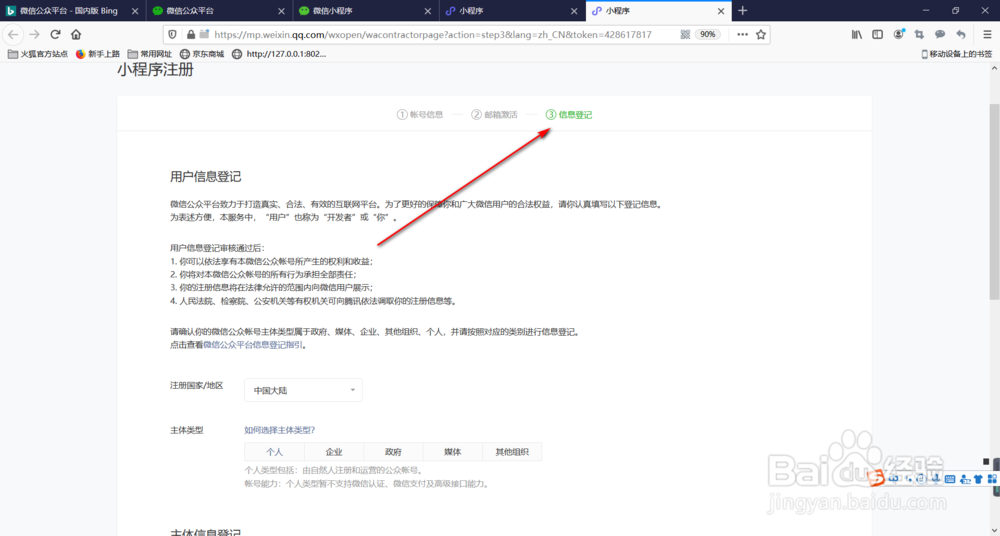
Task: Bookmark this page with the star
Action: pos(761,34)
